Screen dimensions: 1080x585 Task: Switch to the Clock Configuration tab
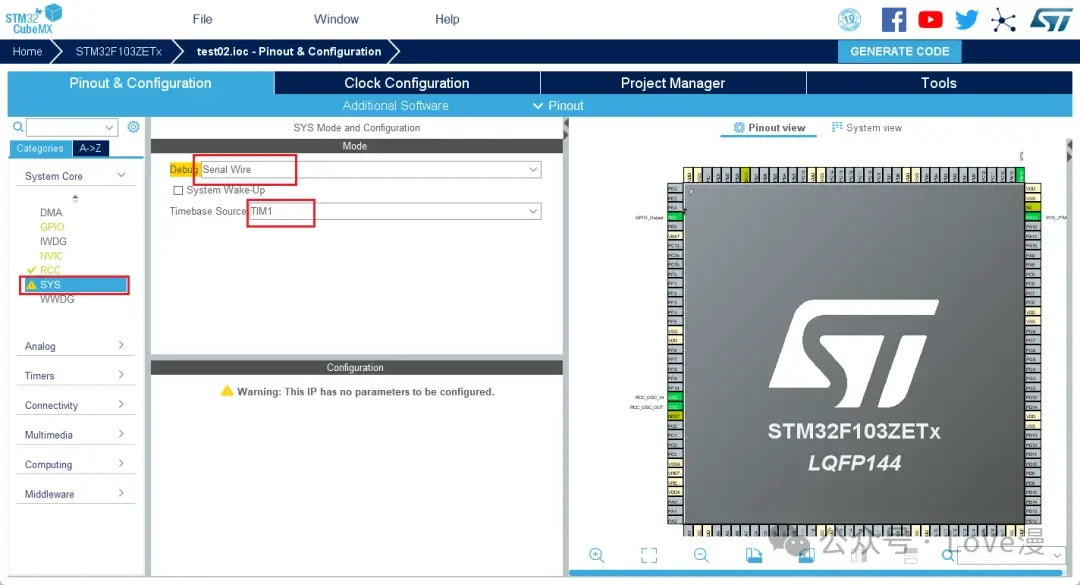407,83
